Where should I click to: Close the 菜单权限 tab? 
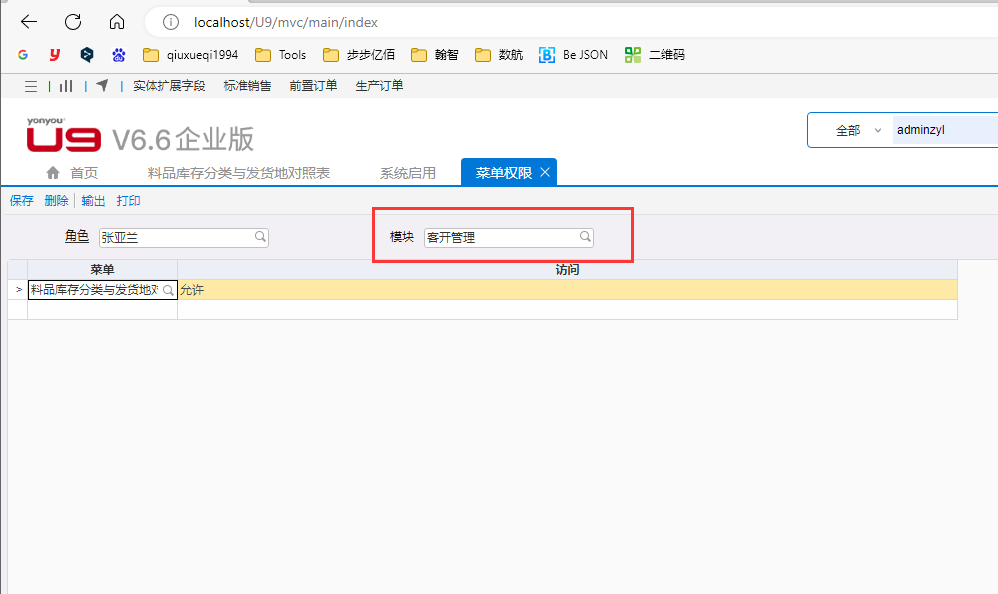[x=545, y=172]
